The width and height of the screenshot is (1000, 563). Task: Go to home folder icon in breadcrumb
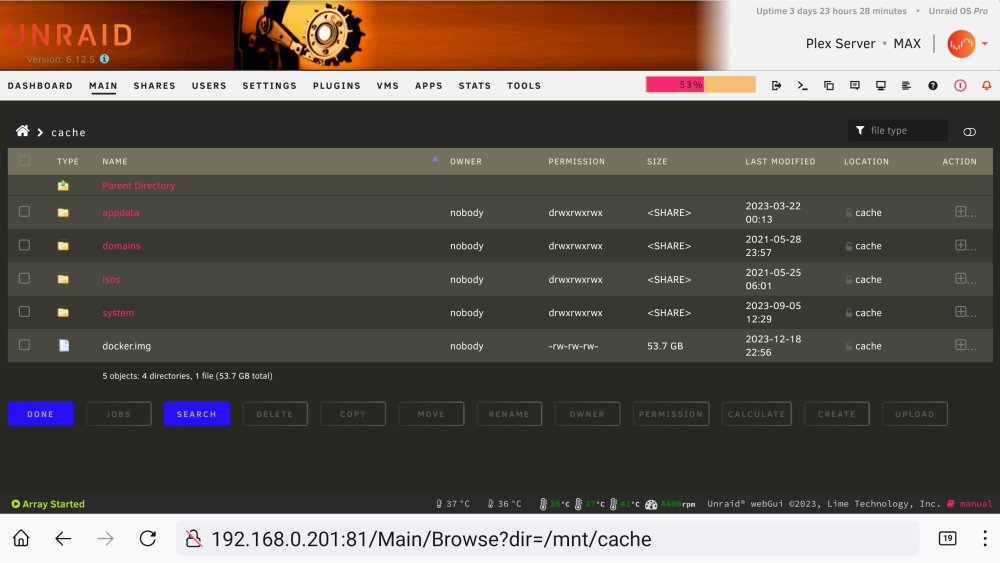(x=22, y=131)
